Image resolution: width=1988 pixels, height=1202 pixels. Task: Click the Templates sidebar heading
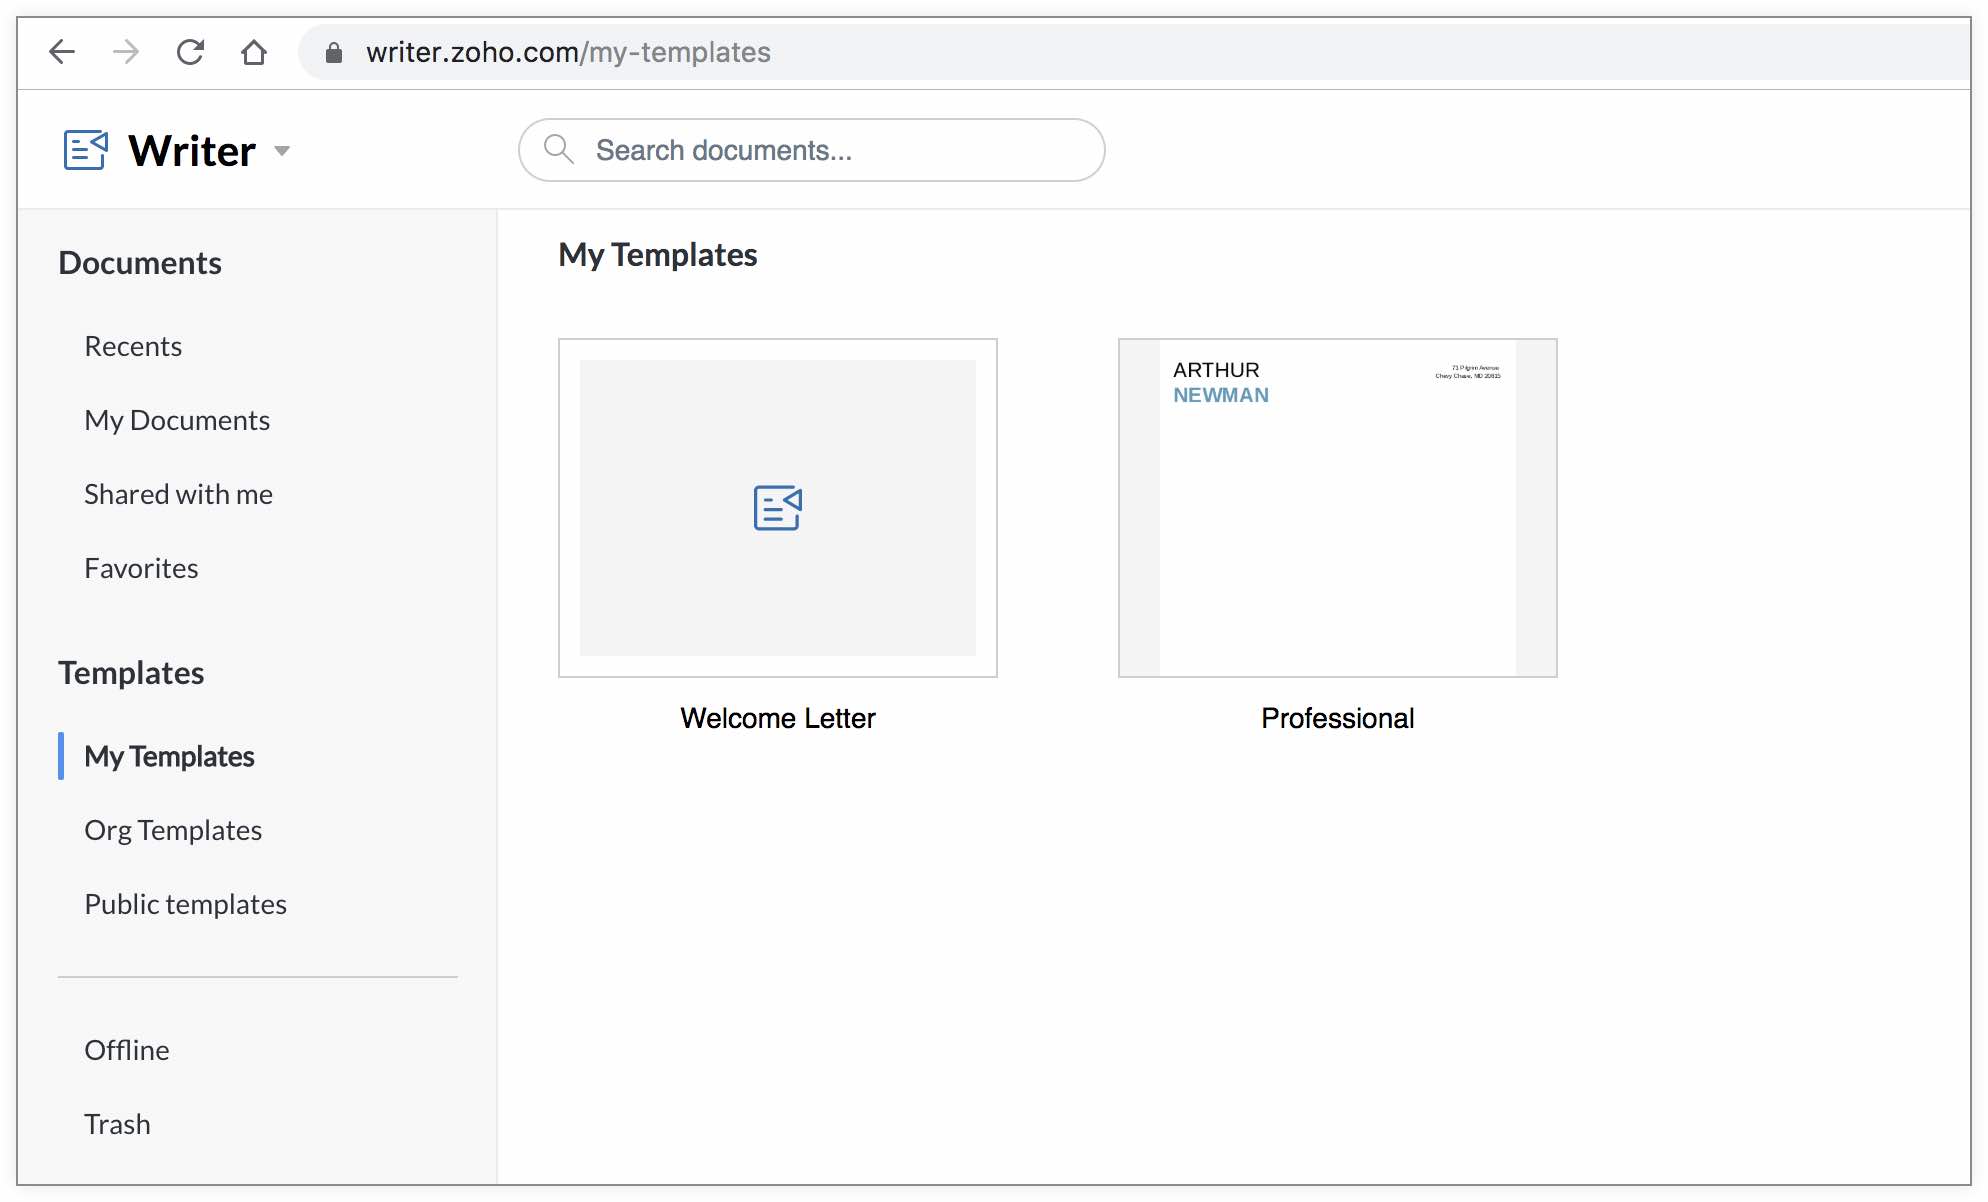click(x=131, y=673)
